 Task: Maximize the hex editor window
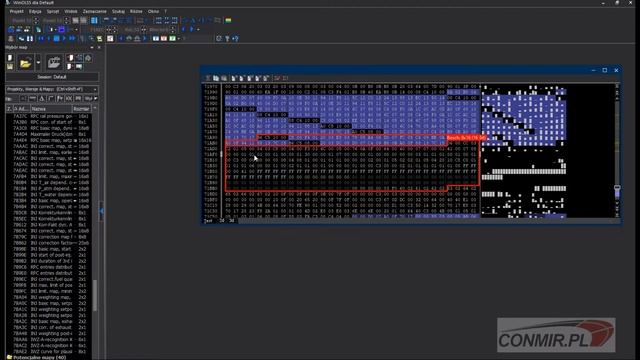605,70
